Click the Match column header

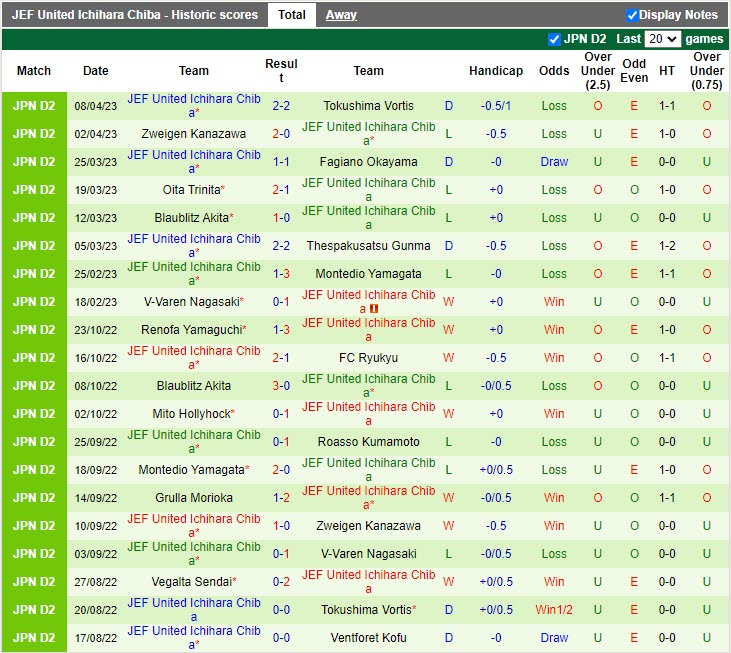[34, 71]
